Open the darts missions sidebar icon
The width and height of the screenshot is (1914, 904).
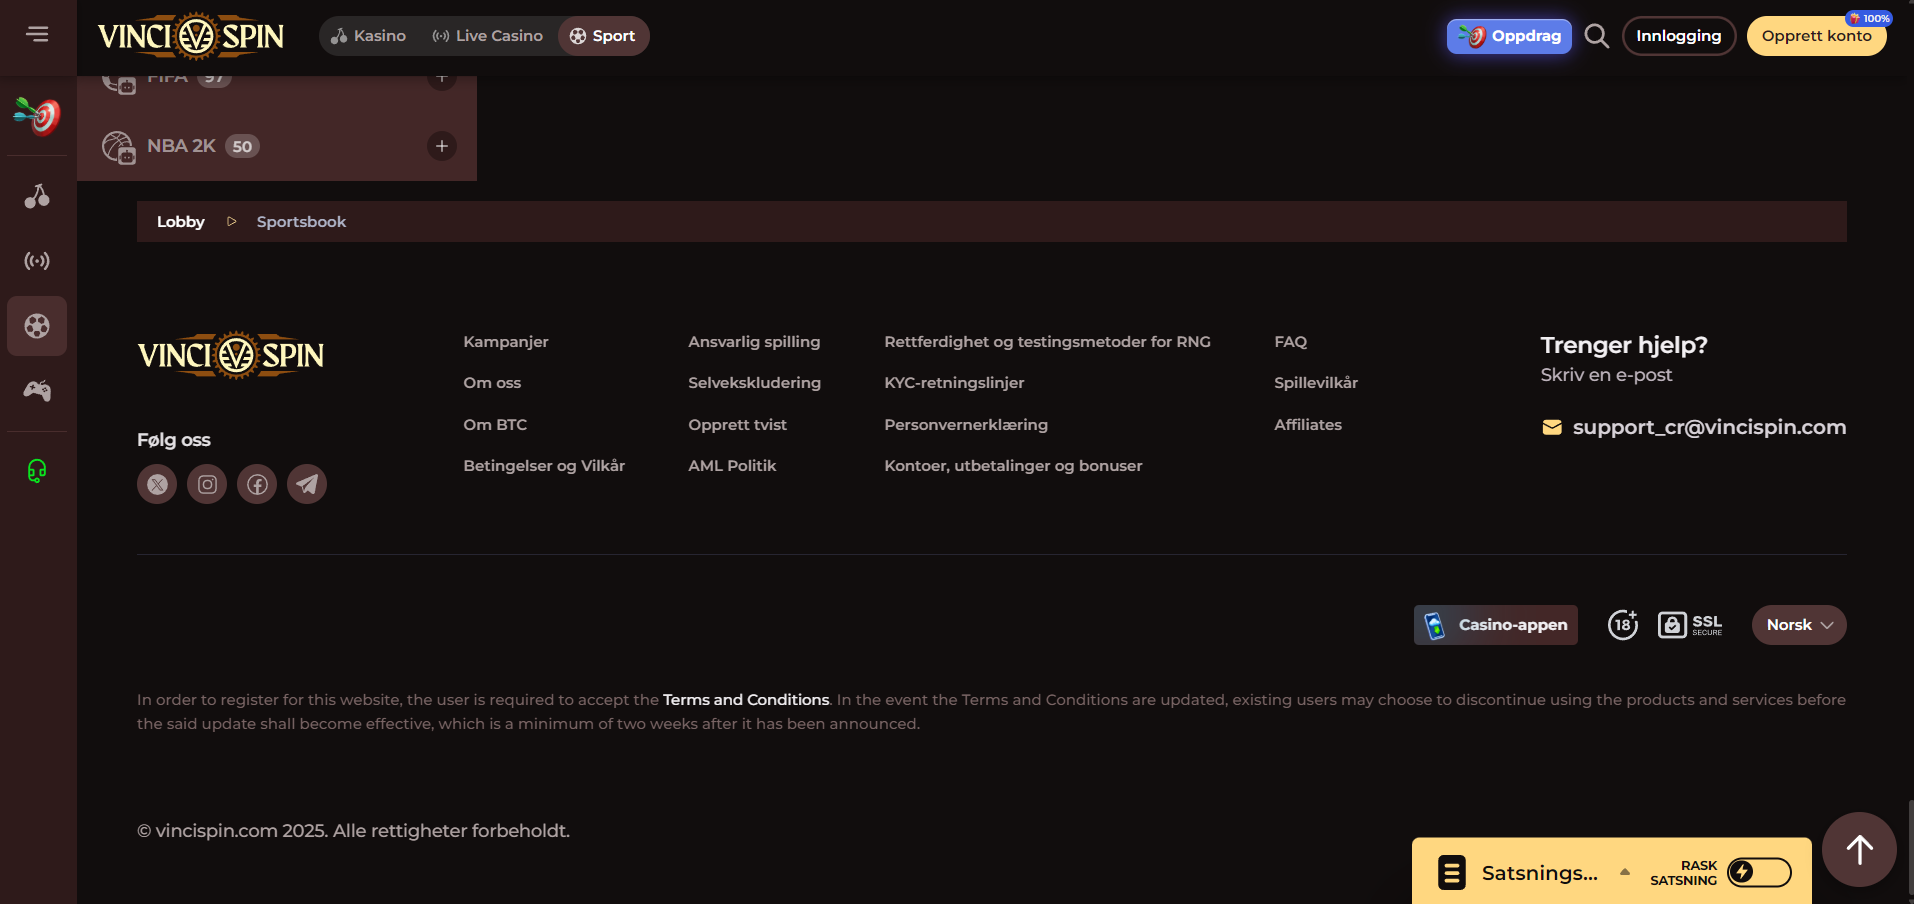point(37,116)
